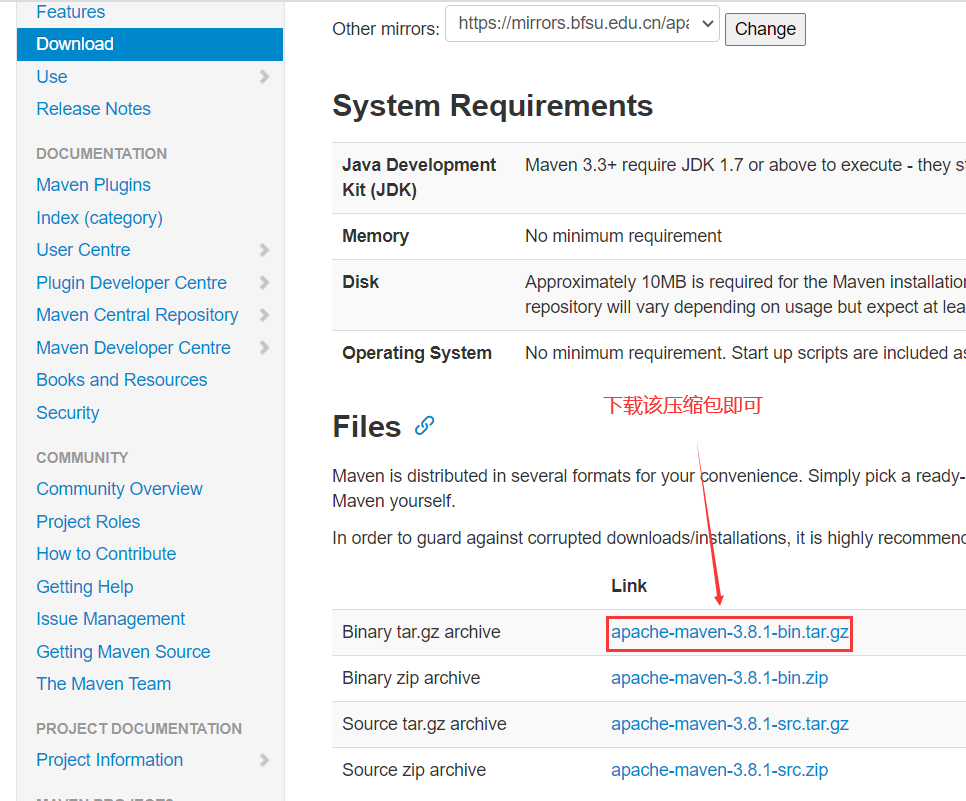The width and height of the screenshot is (966, 801).
Task: Open Maven Developer Centre link
Action: (133, 348)
